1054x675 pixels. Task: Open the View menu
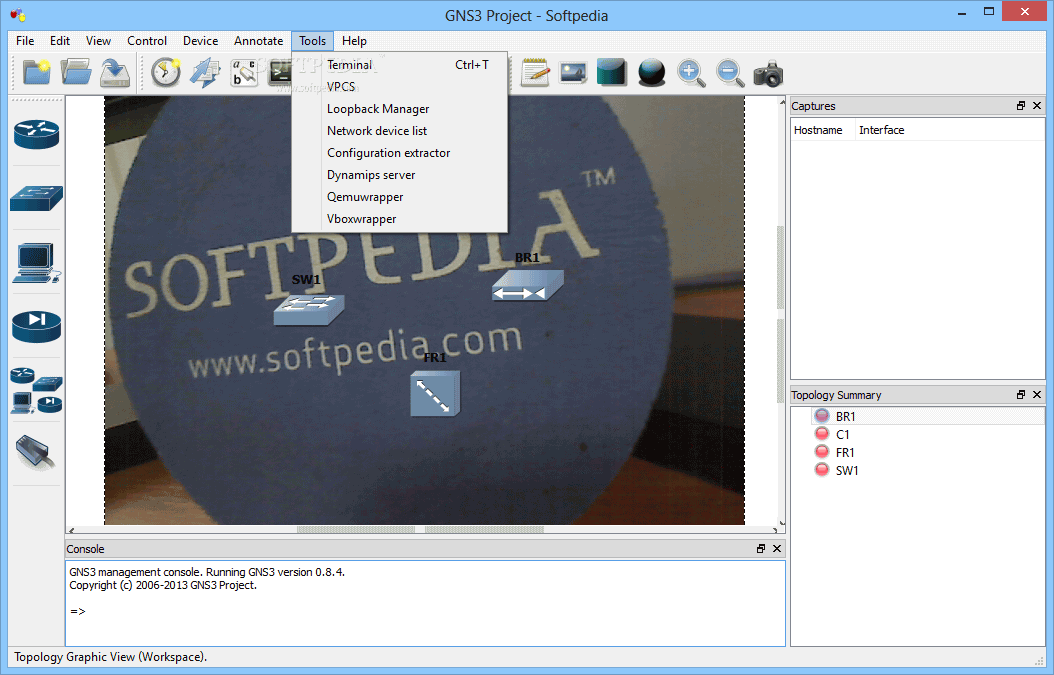point(98,41)
